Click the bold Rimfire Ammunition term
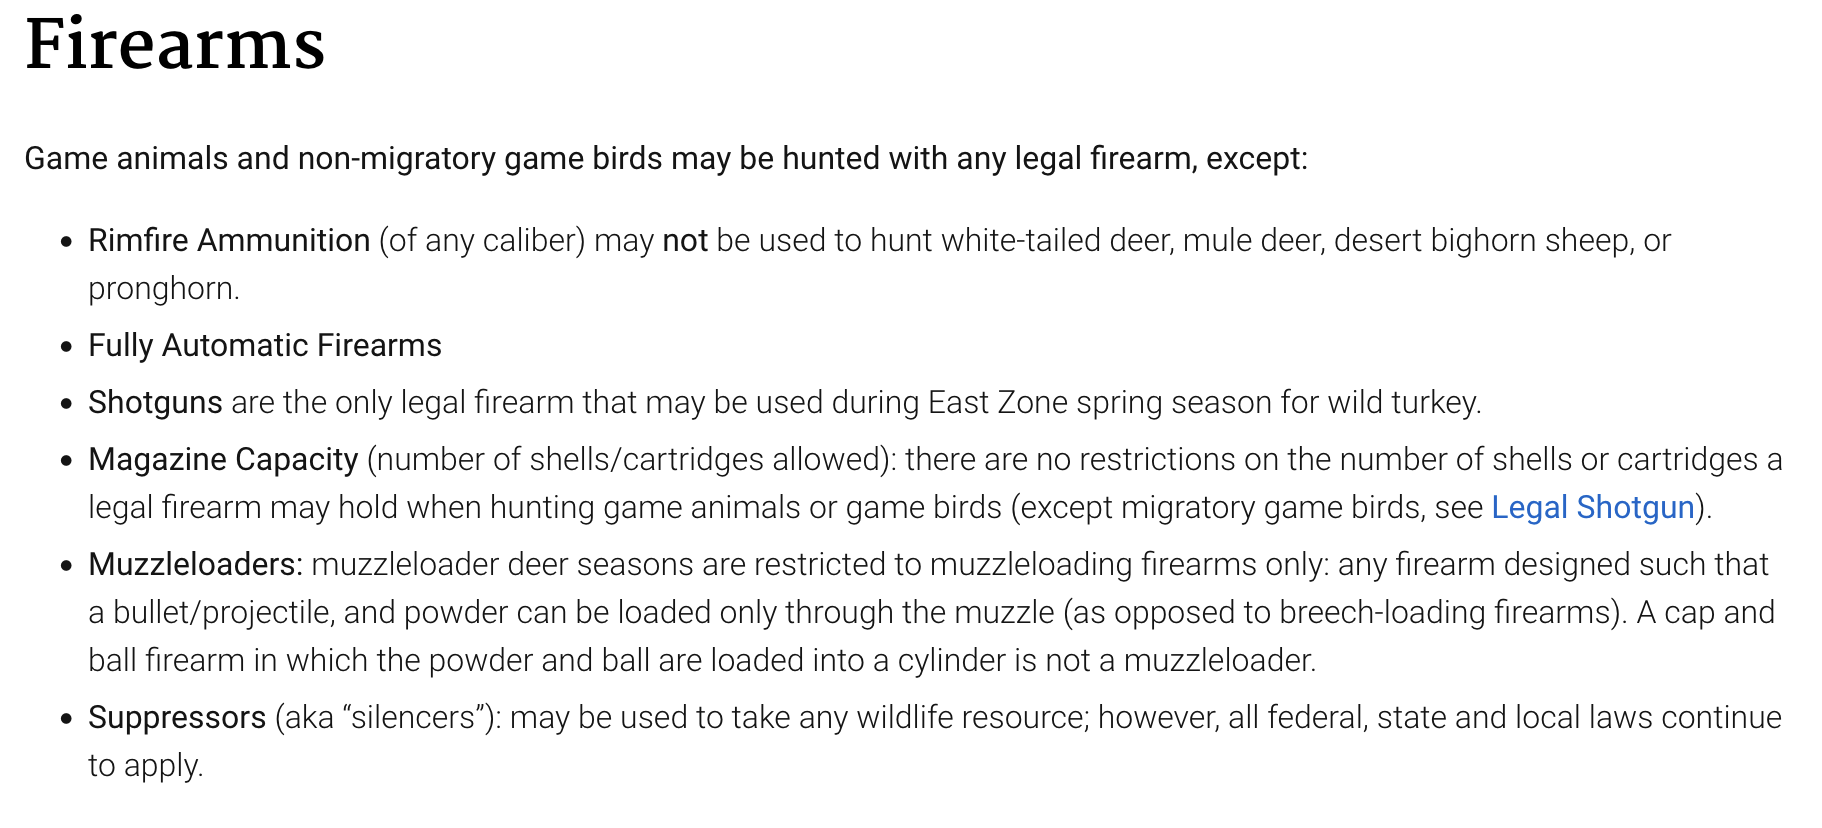The height and width of the screenshot is (828, 1822). (229, 240)
